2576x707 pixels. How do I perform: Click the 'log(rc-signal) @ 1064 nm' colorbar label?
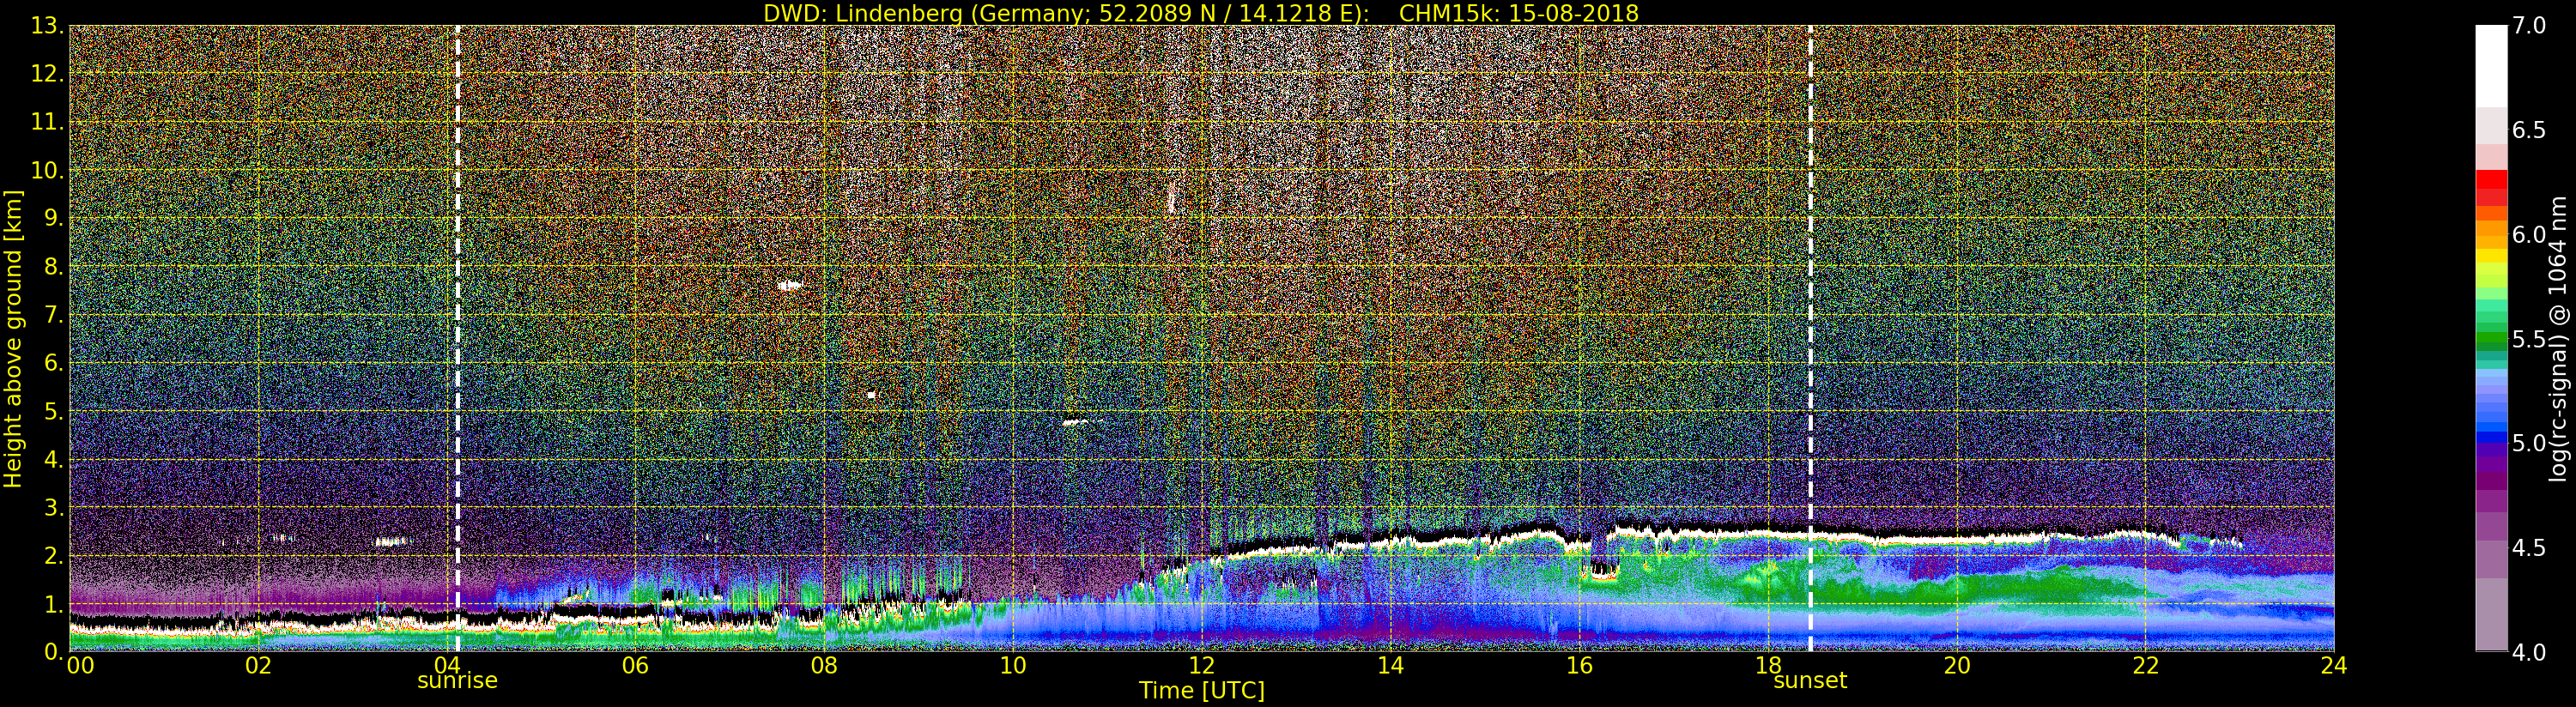click(2558, 338)
